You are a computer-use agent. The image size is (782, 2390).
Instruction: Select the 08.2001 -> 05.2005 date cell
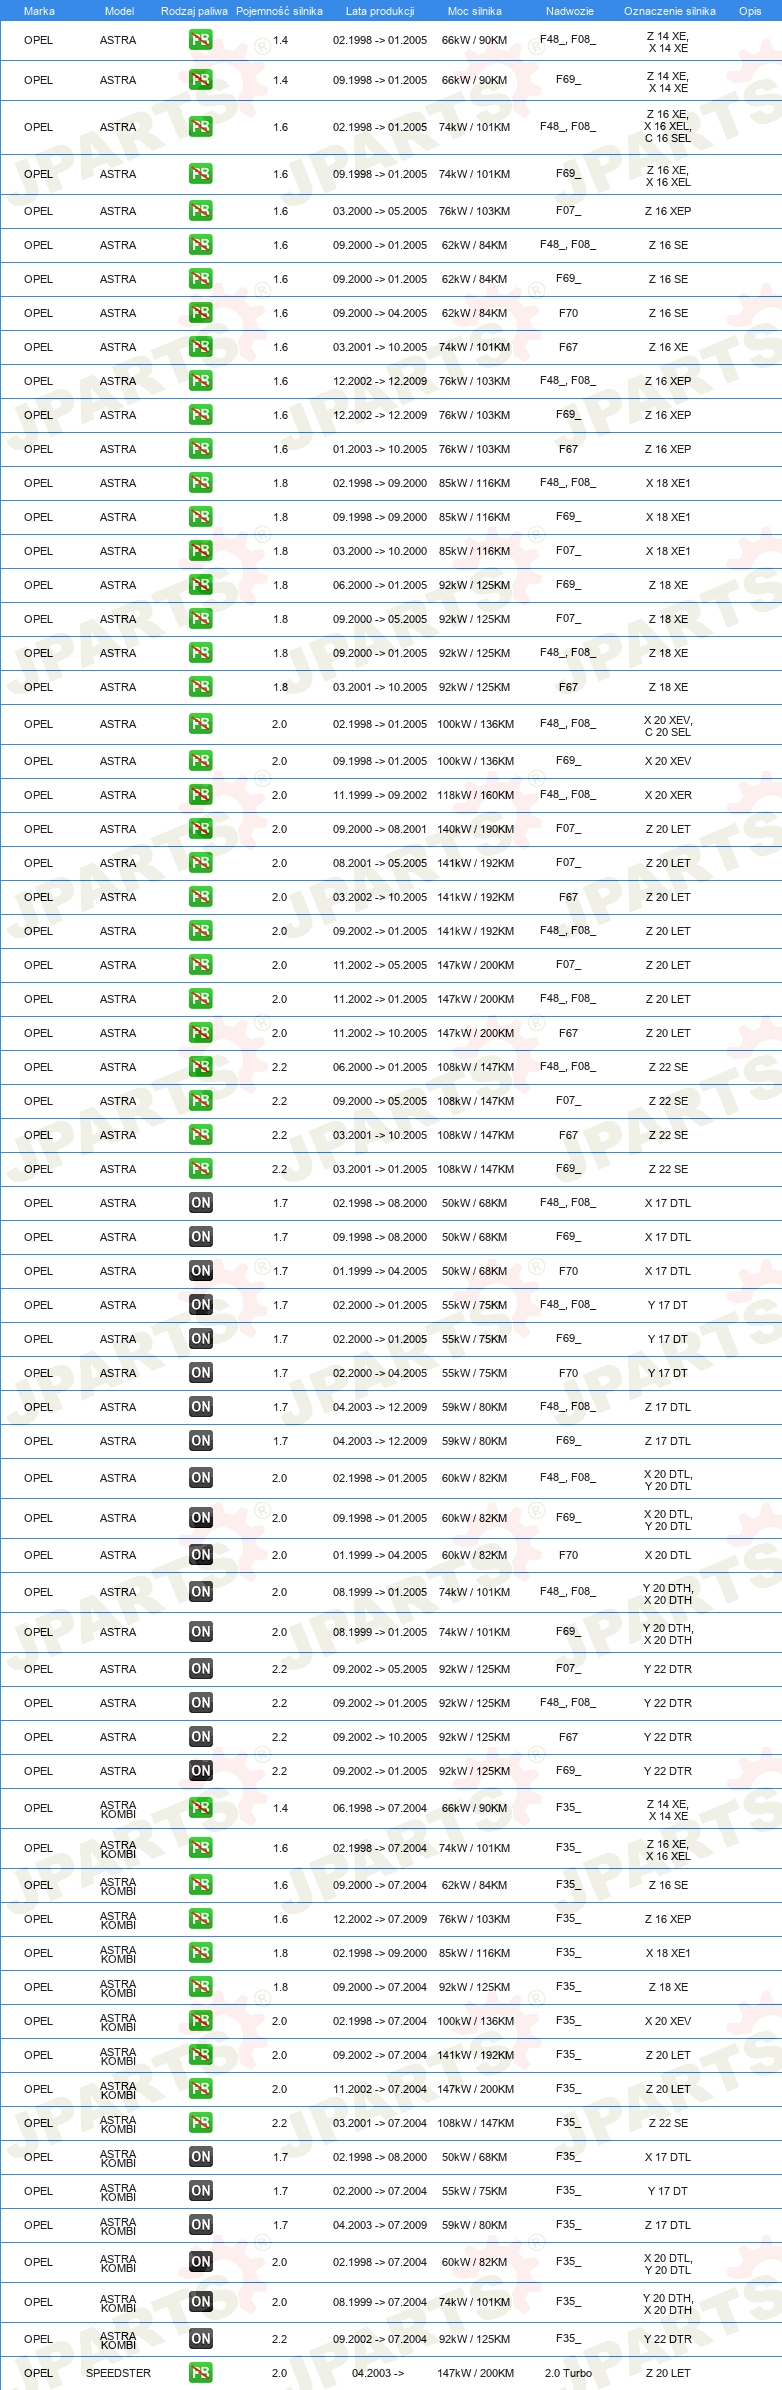click(x=380, y=863)
